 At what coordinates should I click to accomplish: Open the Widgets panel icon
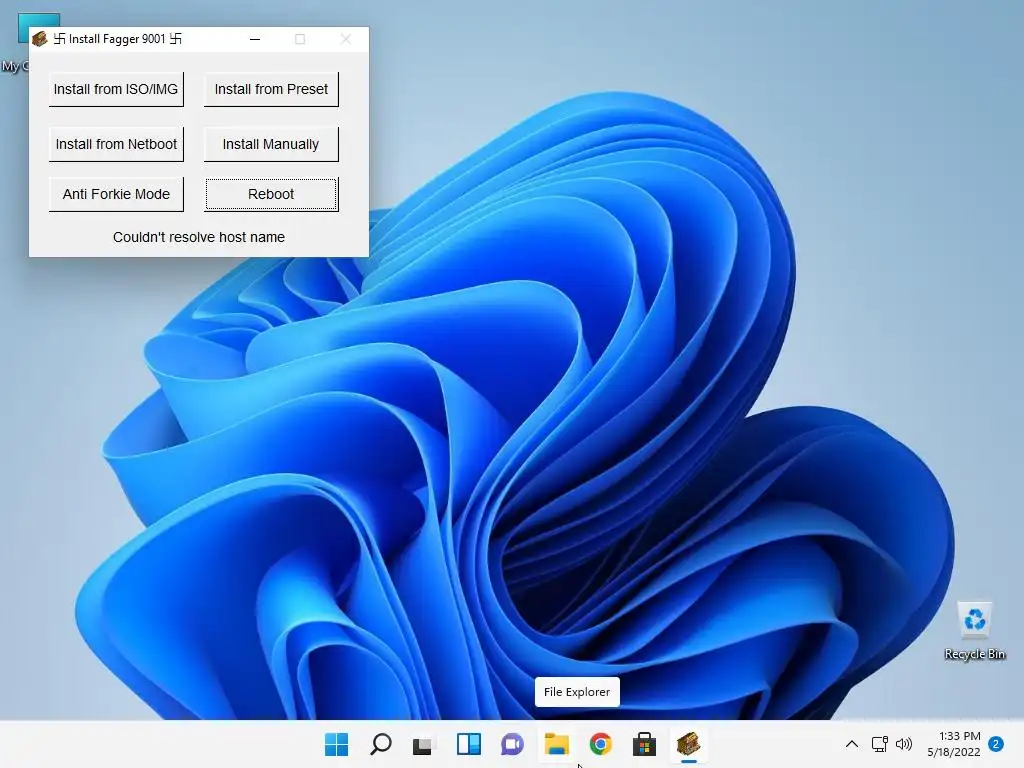[468, 744]
